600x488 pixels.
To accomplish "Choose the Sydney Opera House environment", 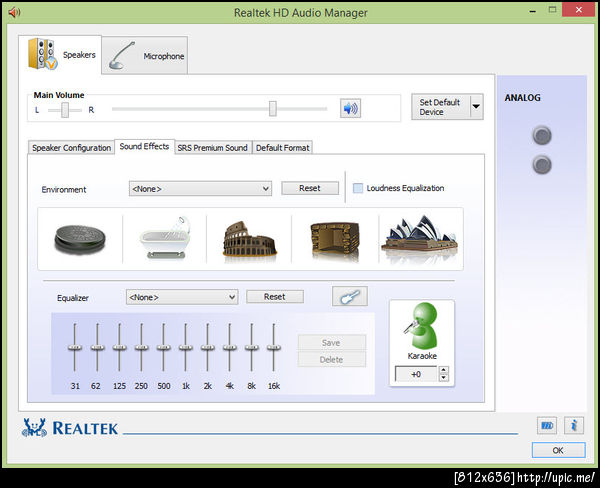I will (x=419, y=238).
